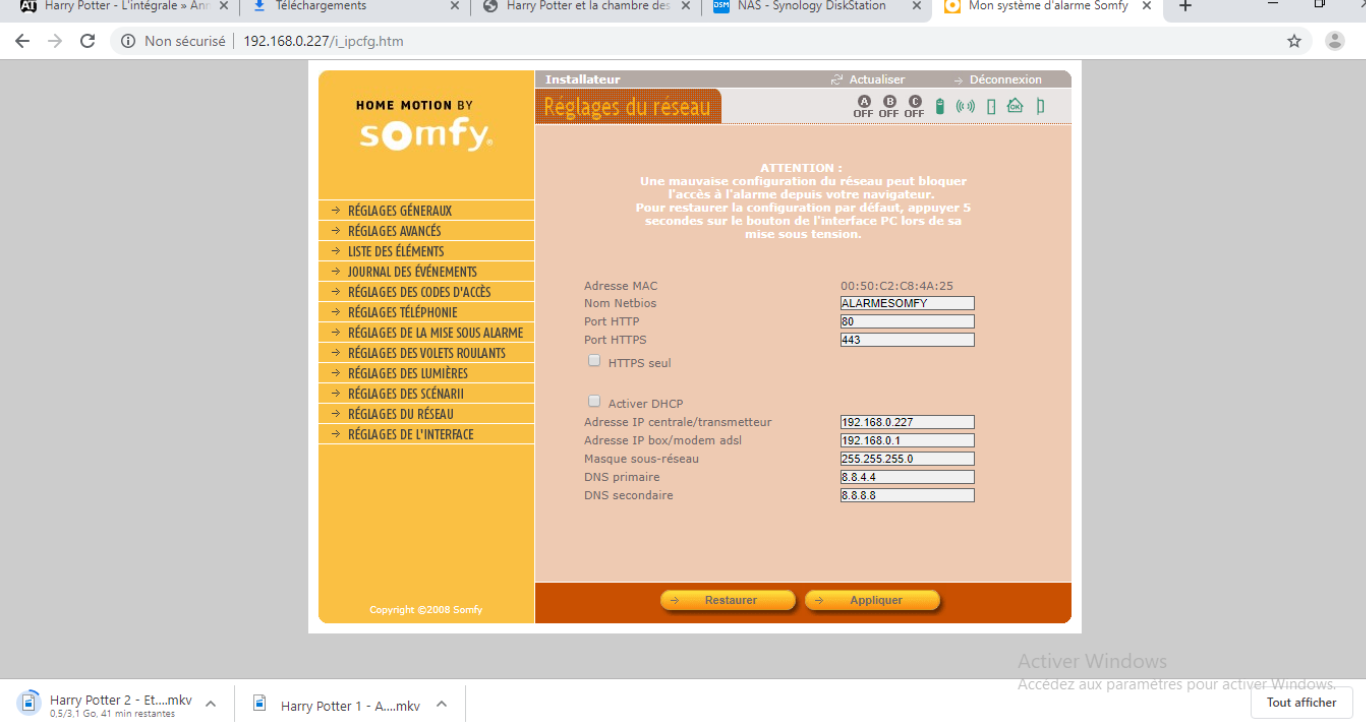The image size is (1366, 728).
Task: Check zone C OFF status icon
Action: (x=914, y=107)
